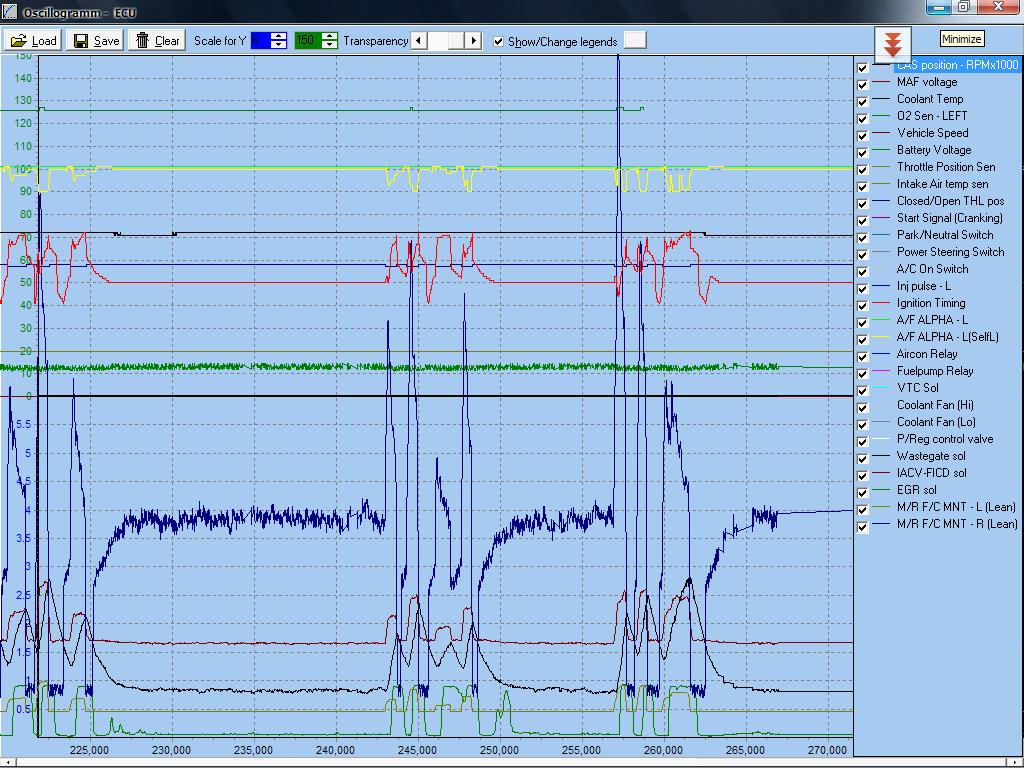Disable the Battery Voltage trace checkbox
This screenshot has width=1024, height=768.
863,152
